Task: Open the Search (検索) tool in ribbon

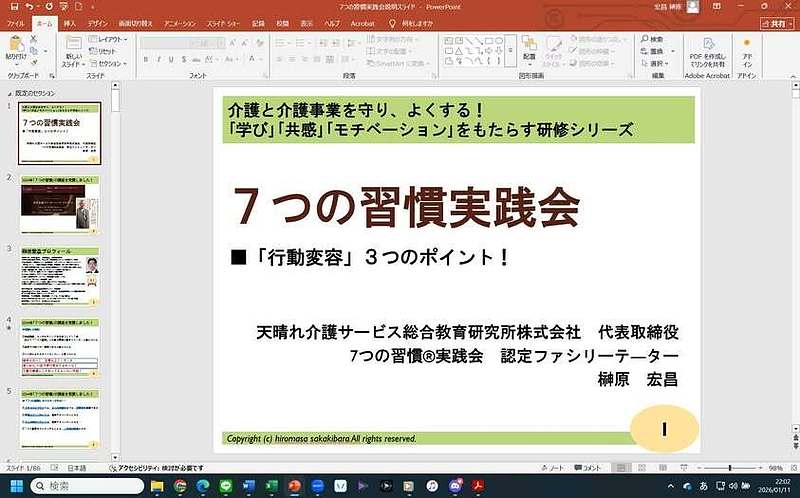Action: 651,39
